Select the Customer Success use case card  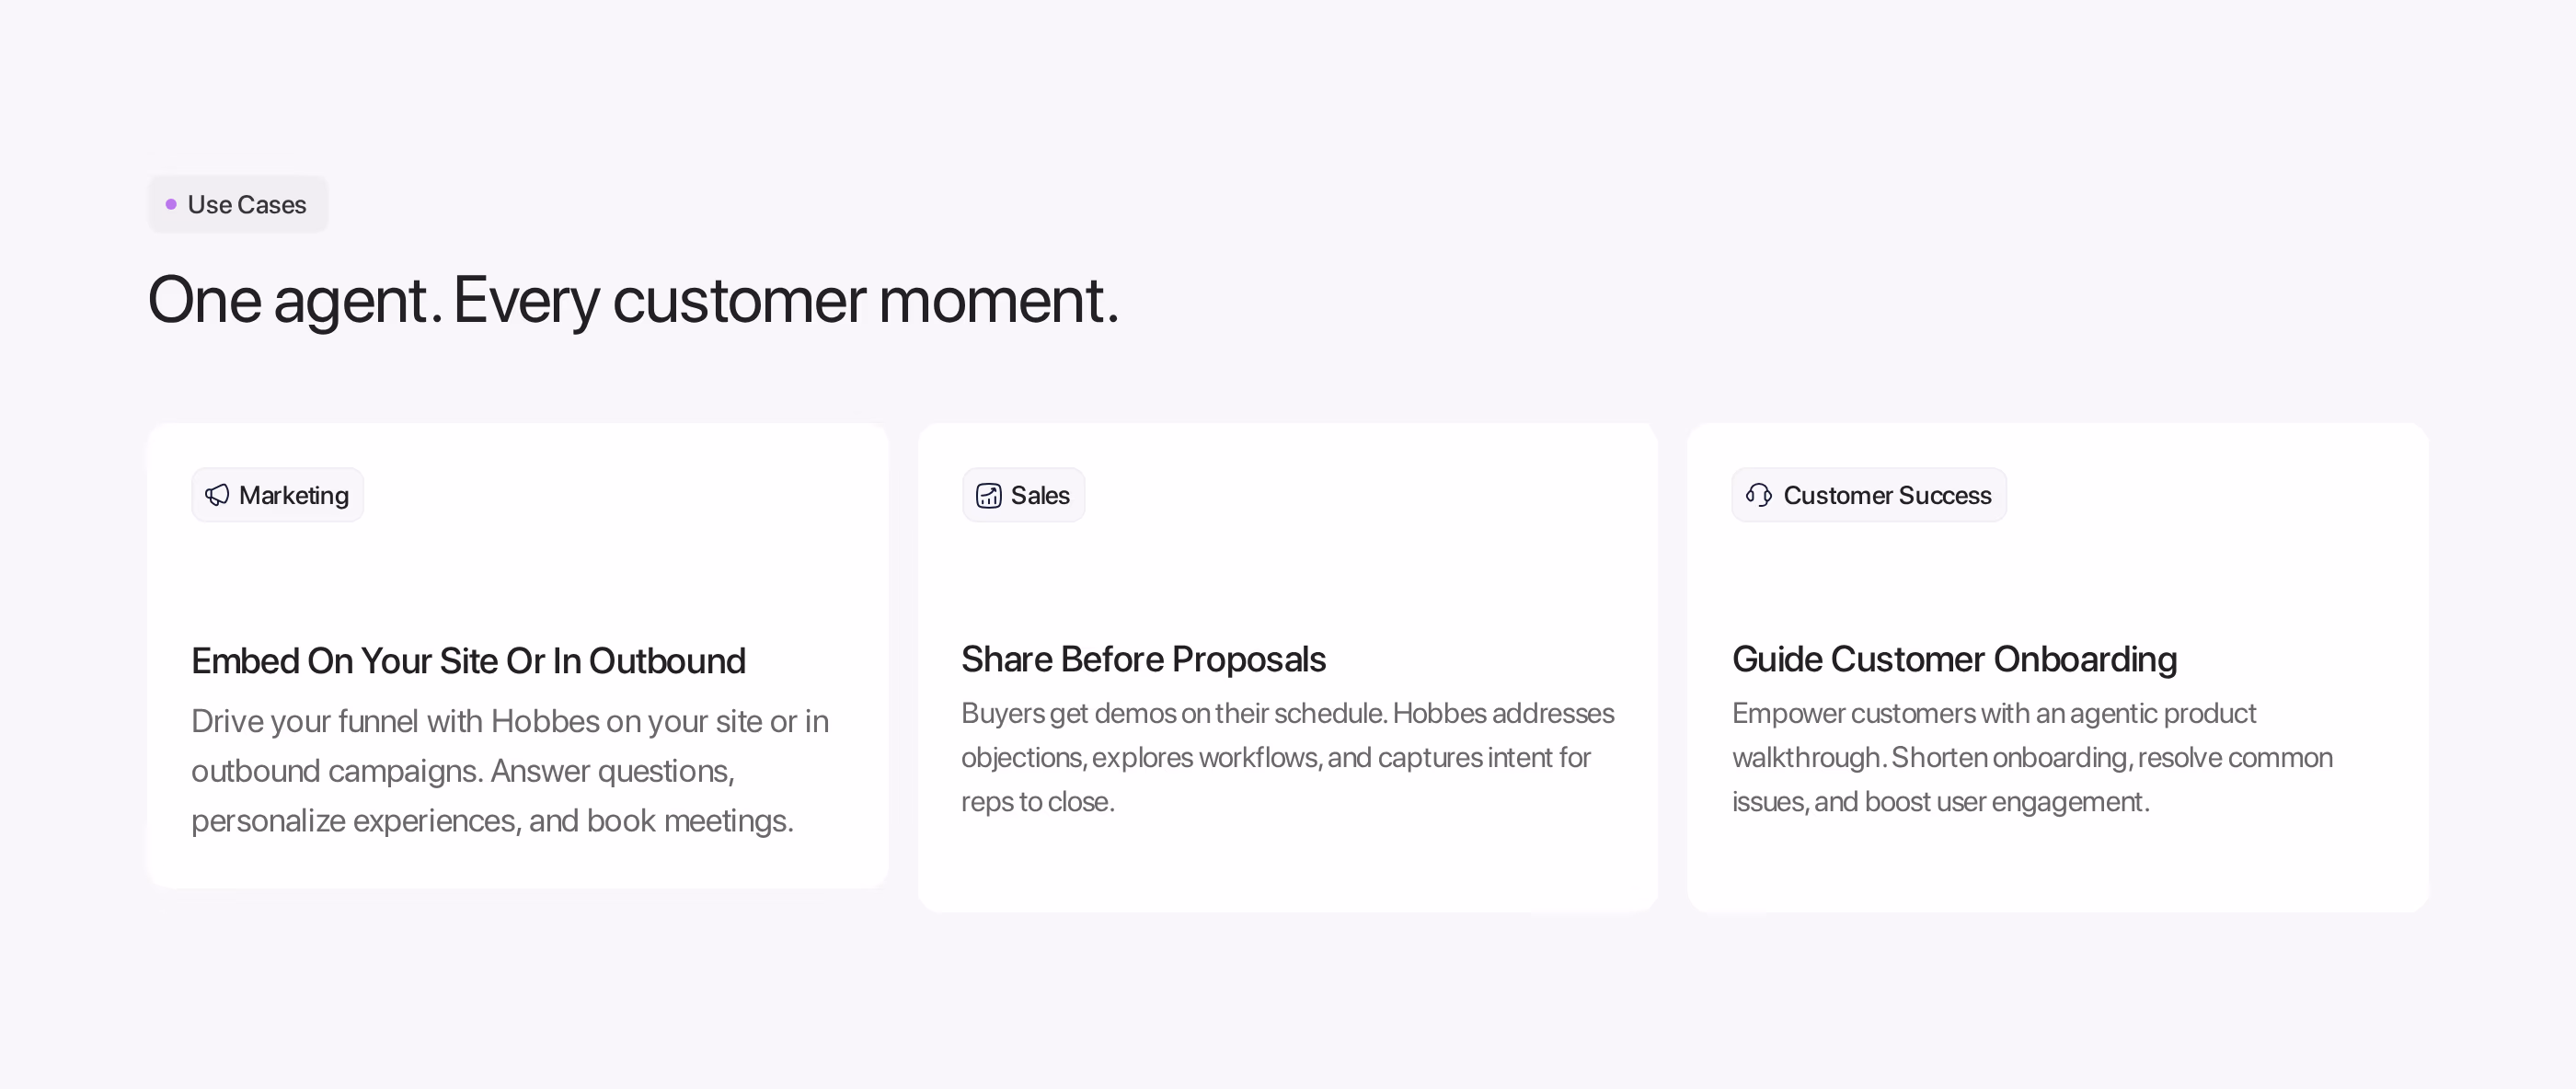coord(2058,668)
